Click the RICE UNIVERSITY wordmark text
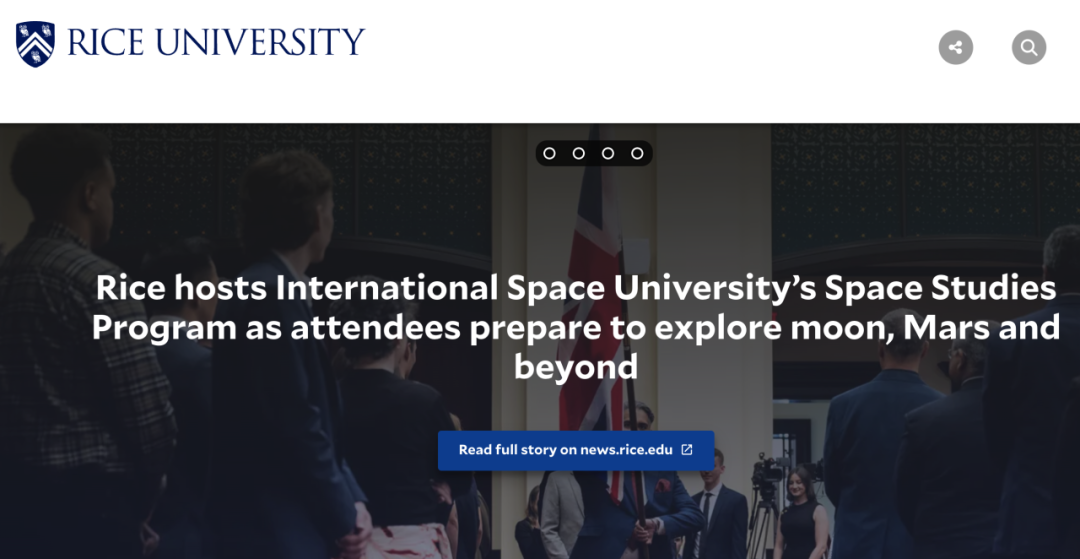Image resolution: width=1080 pixels, height=559 pixels. tap(215, 43)
